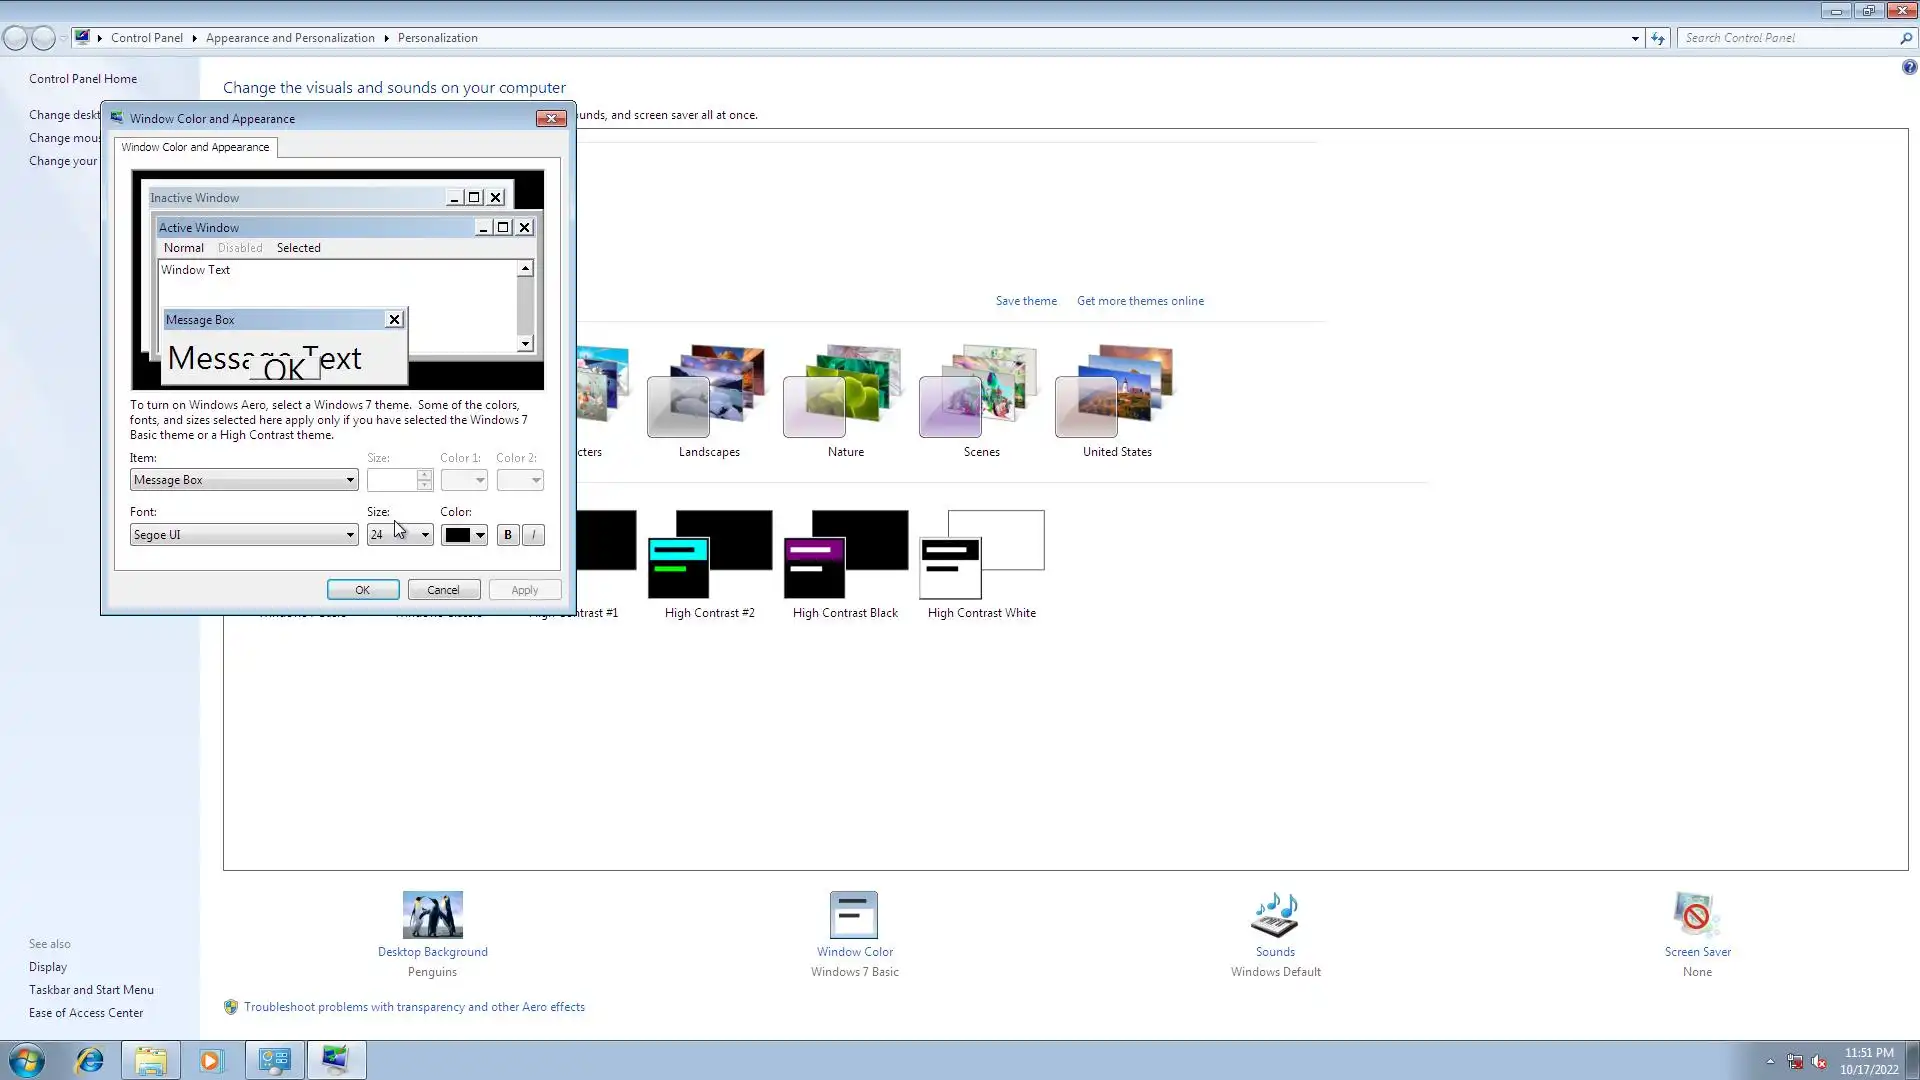The height and width of the screenshot is (1080, 1920).
Task: Click Appearance and Personalization breadcrumb
Action: [x=290, y=38]
